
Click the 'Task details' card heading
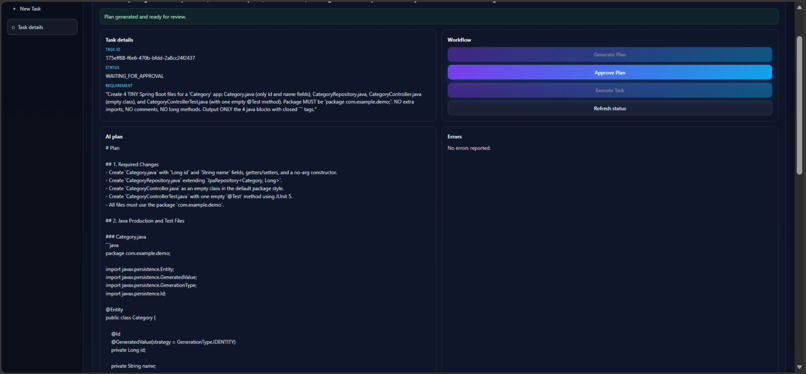coord(120,40)
